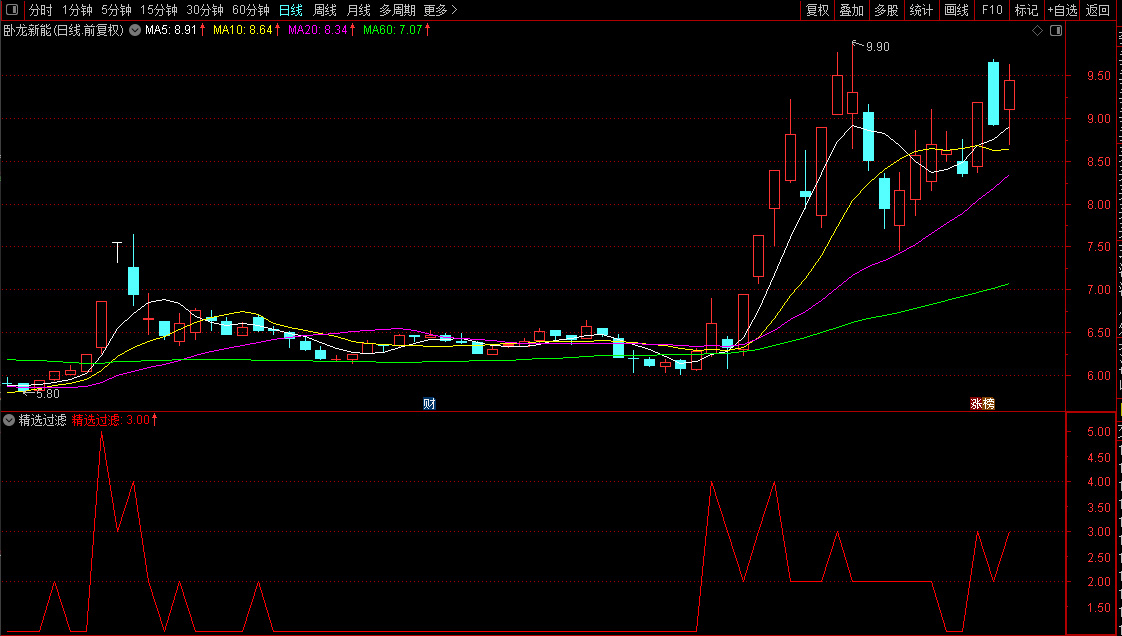Open the 画线 drawing tools
This screenshot has width=1122, height=636.
point(956,10)
